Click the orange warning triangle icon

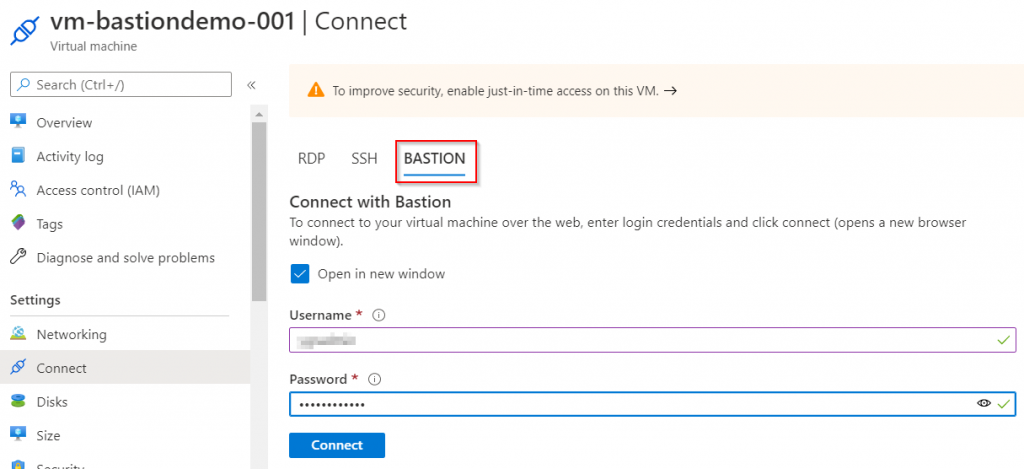pos(316,90)
